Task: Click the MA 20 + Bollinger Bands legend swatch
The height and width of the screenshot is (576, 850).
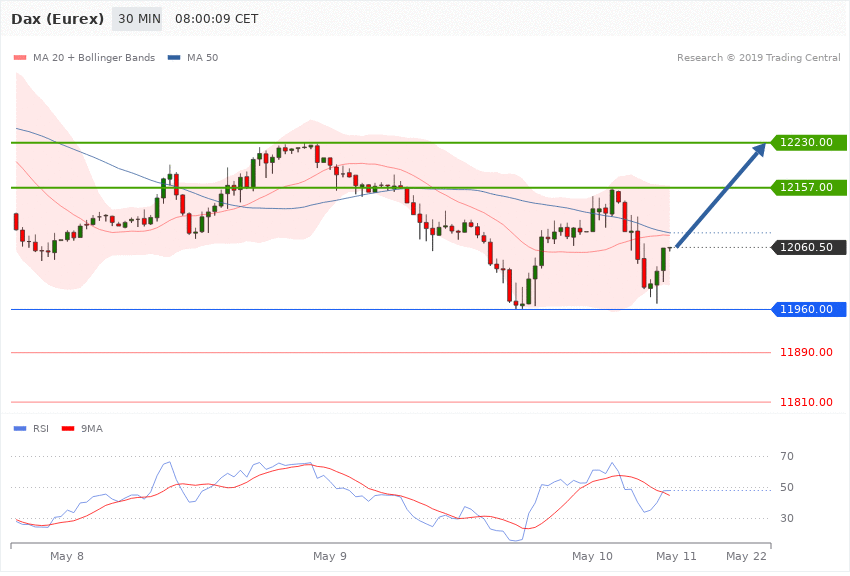Action: (20, 57)
